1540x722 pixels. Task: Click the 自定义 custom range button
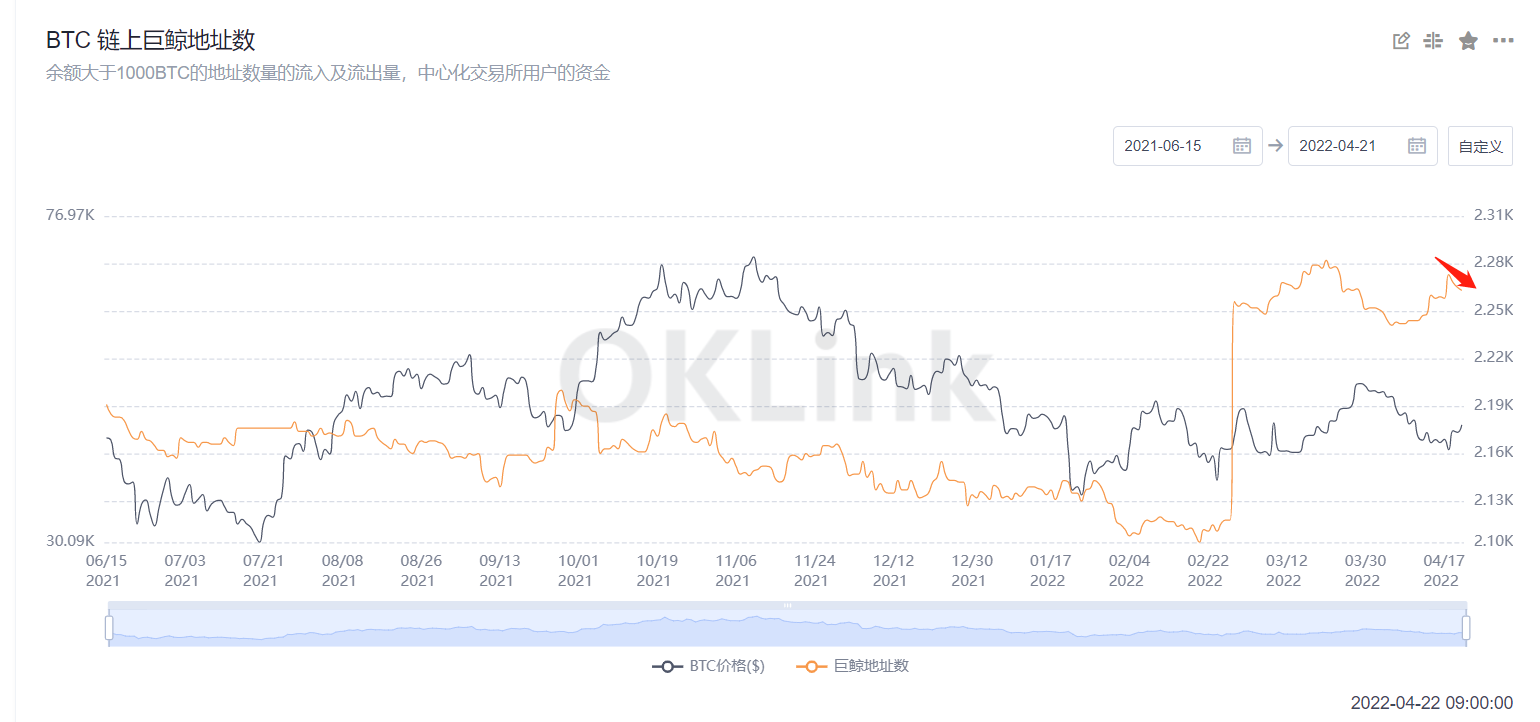coord(1480,146)
